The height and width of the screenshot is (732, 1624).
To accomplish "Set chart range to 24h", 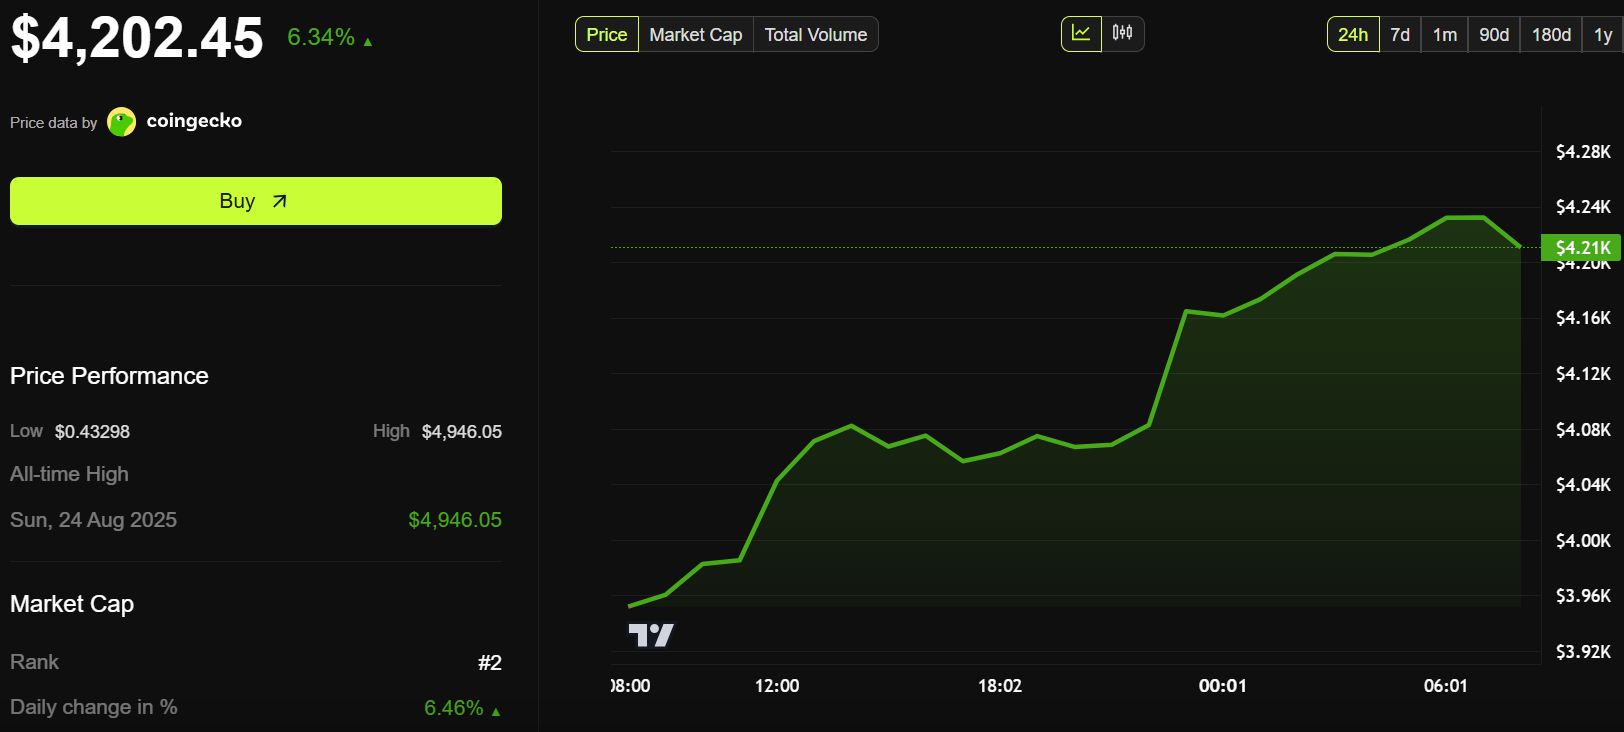I will 1353,34.
